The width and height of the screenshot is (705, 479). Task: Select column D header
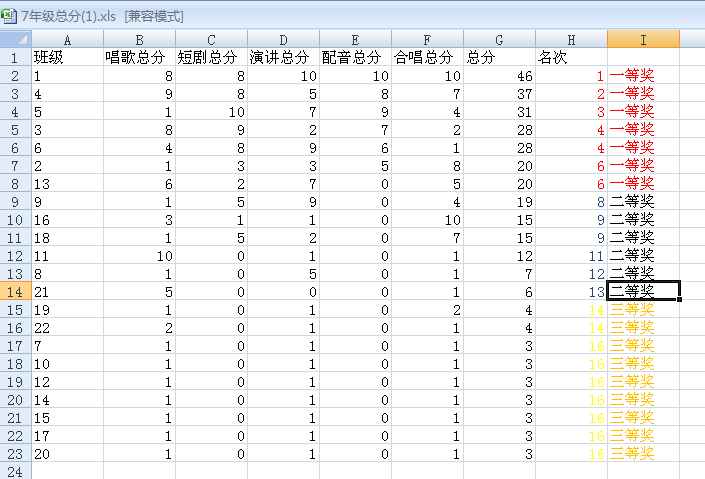pos(283,39)
